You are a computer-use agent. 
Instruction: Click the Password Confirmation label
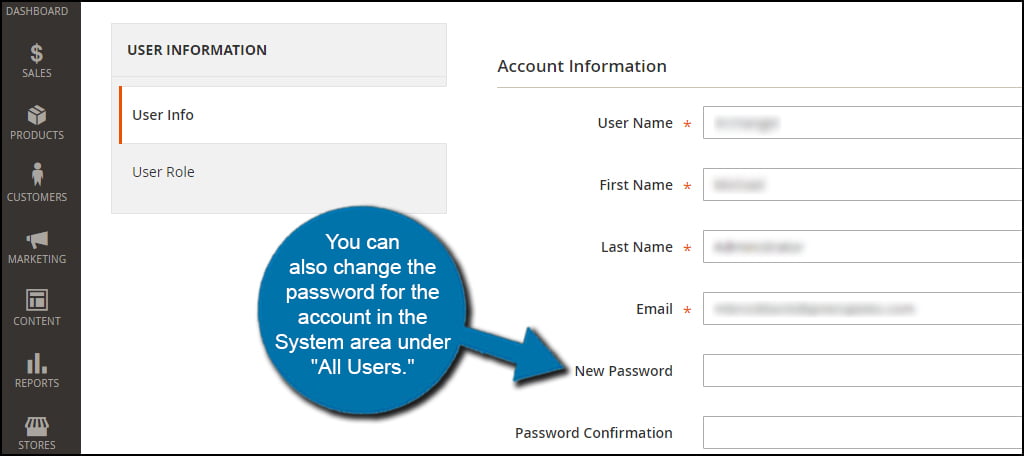(x=593, y=433)
